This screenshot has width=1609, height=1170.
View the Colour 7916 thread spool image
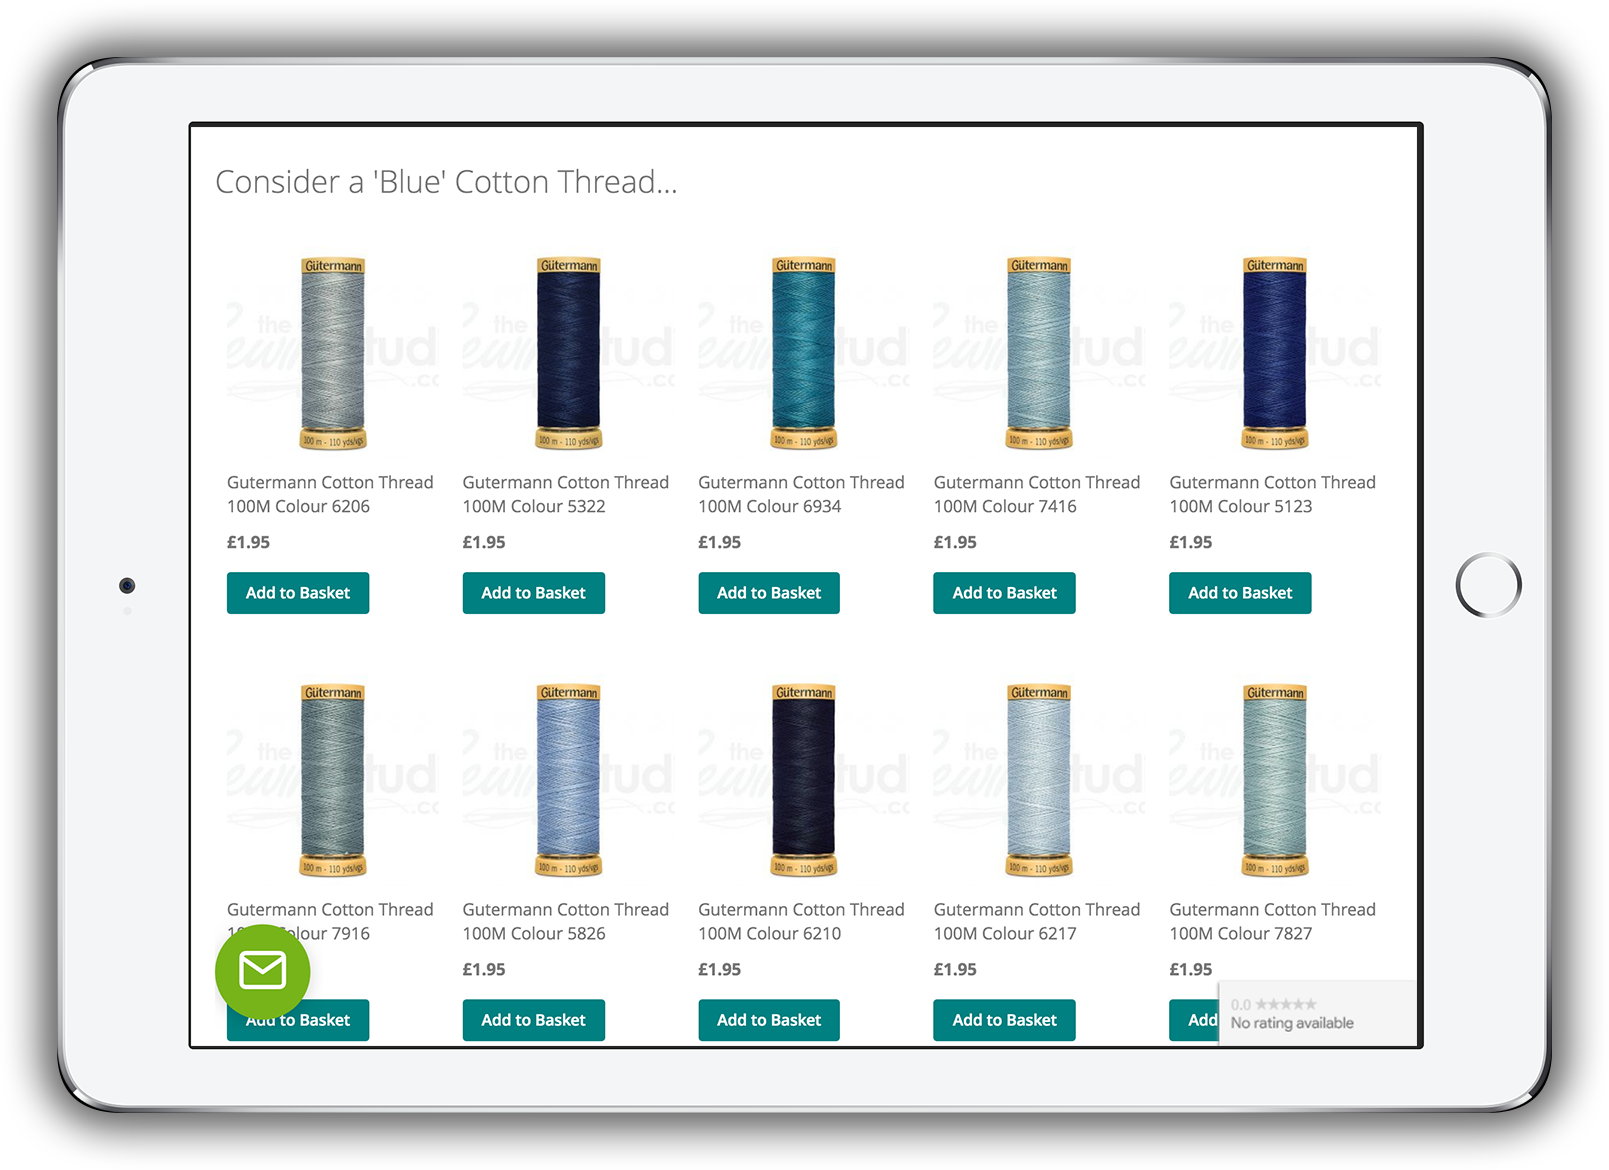[x=333, y=780]
